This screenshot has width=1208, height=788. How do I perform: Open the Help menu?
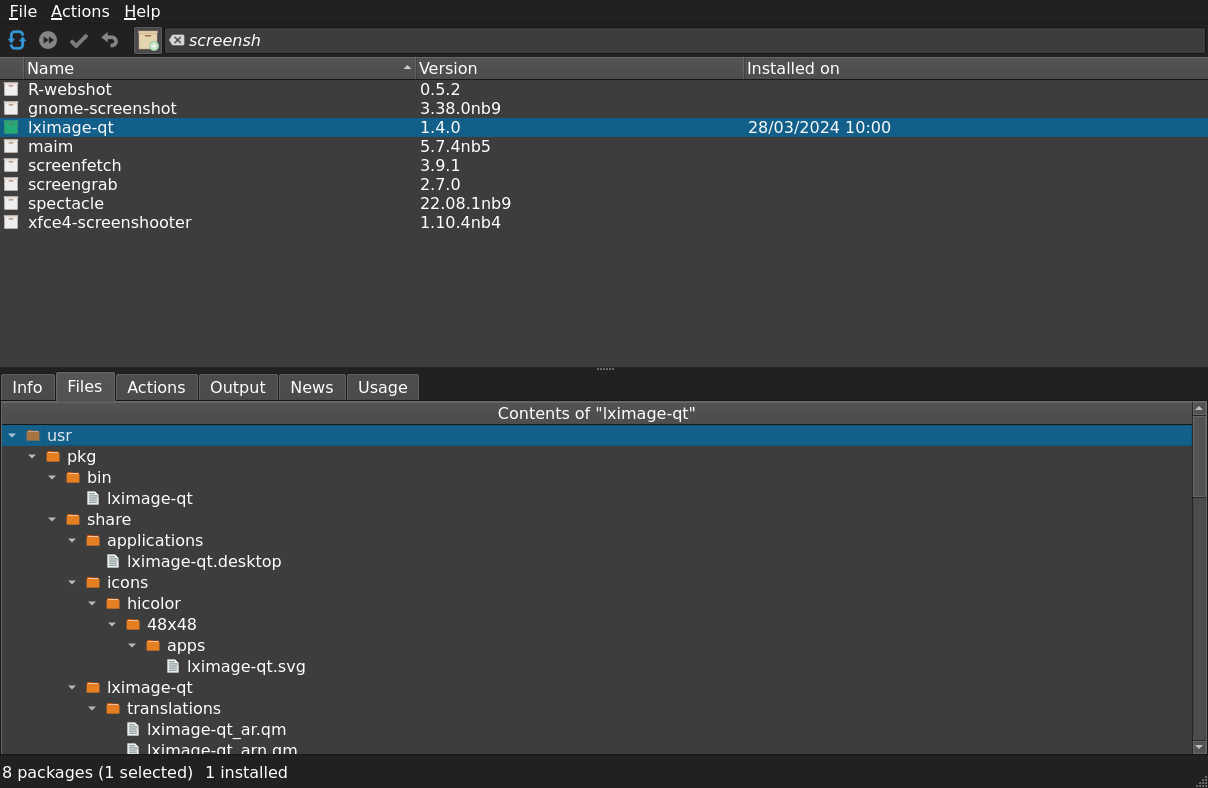[x=142, y=12]
